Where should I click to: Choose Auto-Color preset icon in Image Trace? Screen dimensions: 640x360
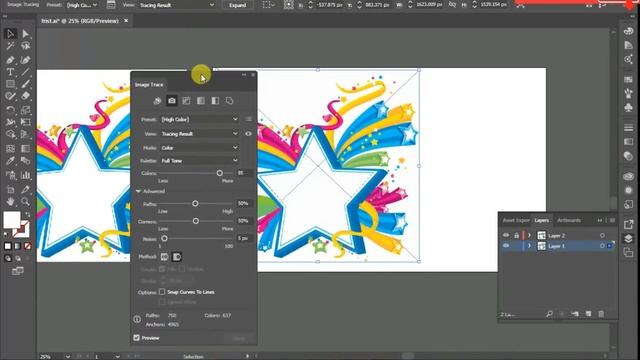(157, 101)
